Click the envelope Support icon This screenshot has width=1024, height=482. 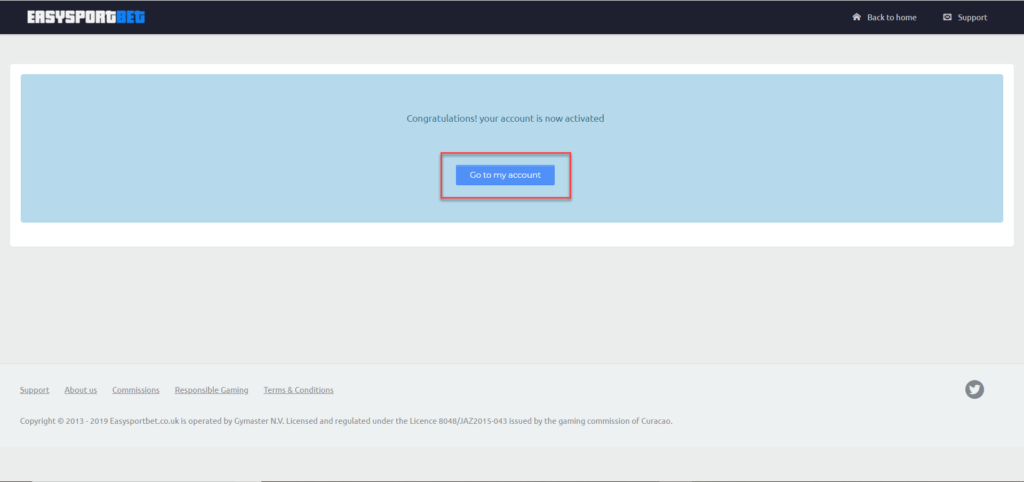(x=947, y=18)
